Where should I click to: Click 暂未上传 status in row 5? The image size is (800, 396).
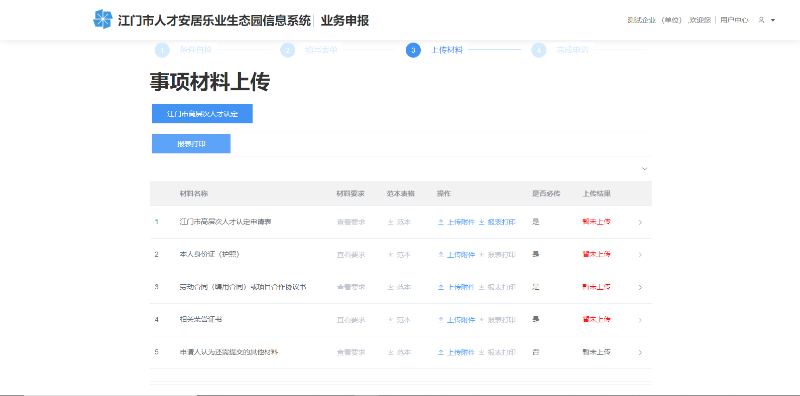[596, 353]
